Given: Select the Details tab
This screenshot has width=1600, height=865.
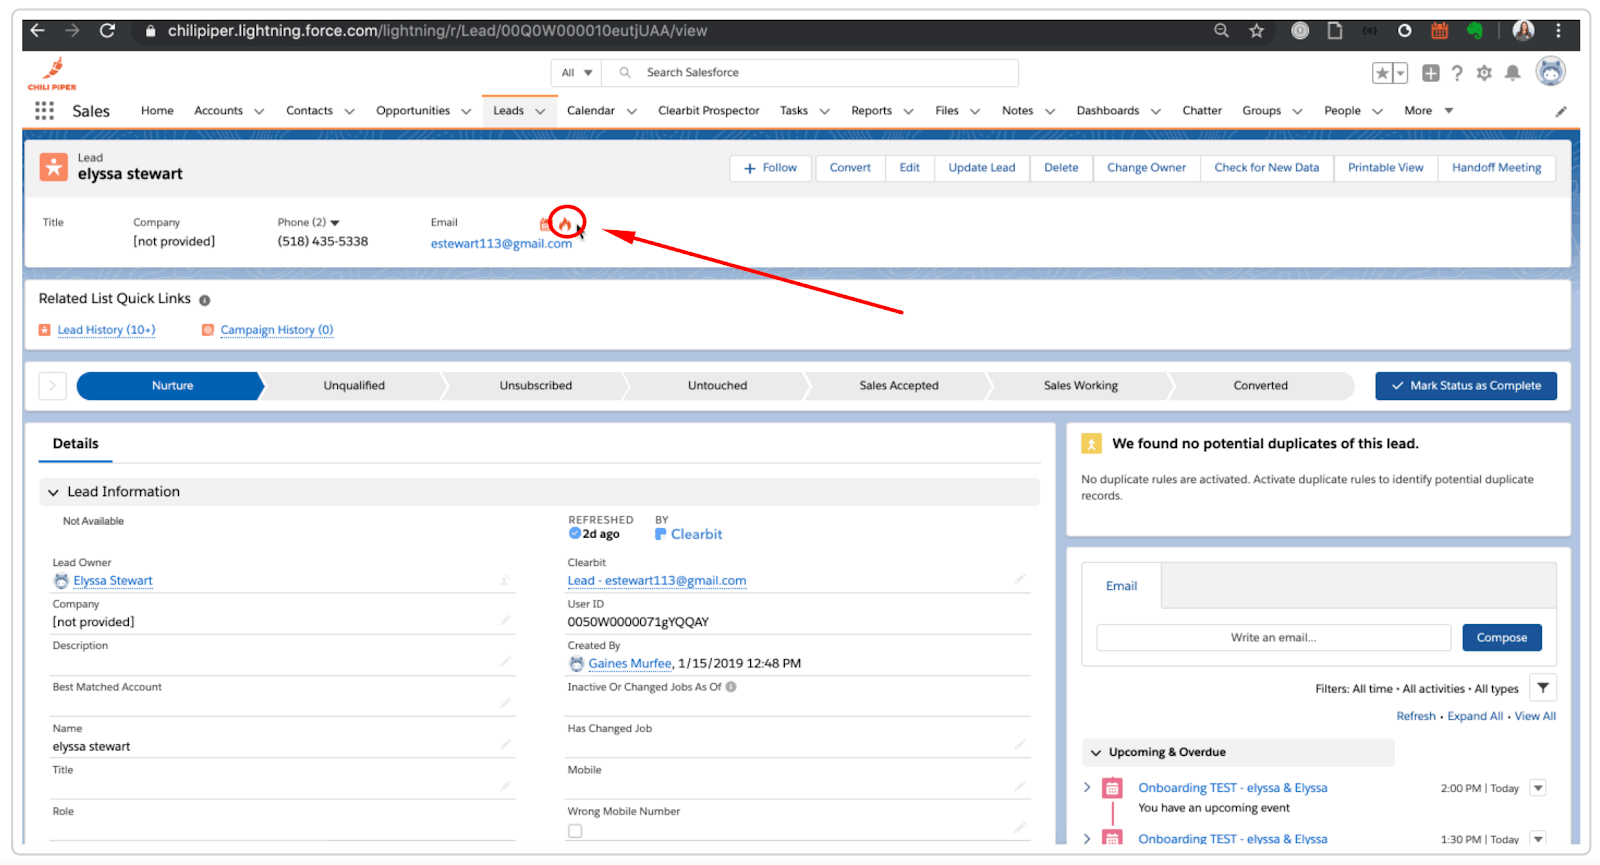Looking at the screenshot, I should [x=76, y=444].
